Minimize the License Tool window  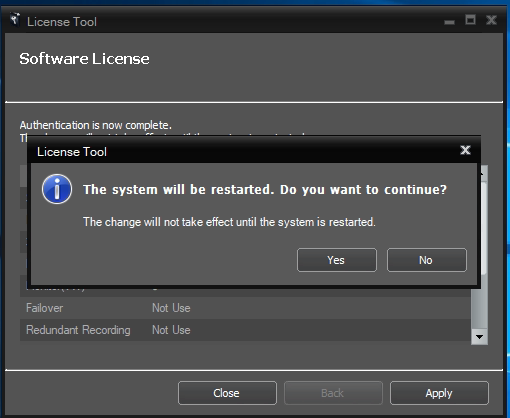coord(449,22)
